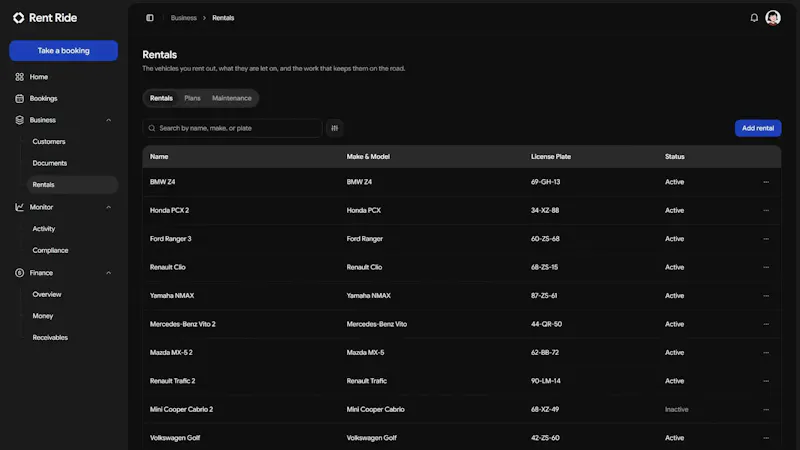The width and height of the screenshot is (800, 450).
Task: Open row actions for BMW Z4
Action: click(x=766, y=182)
